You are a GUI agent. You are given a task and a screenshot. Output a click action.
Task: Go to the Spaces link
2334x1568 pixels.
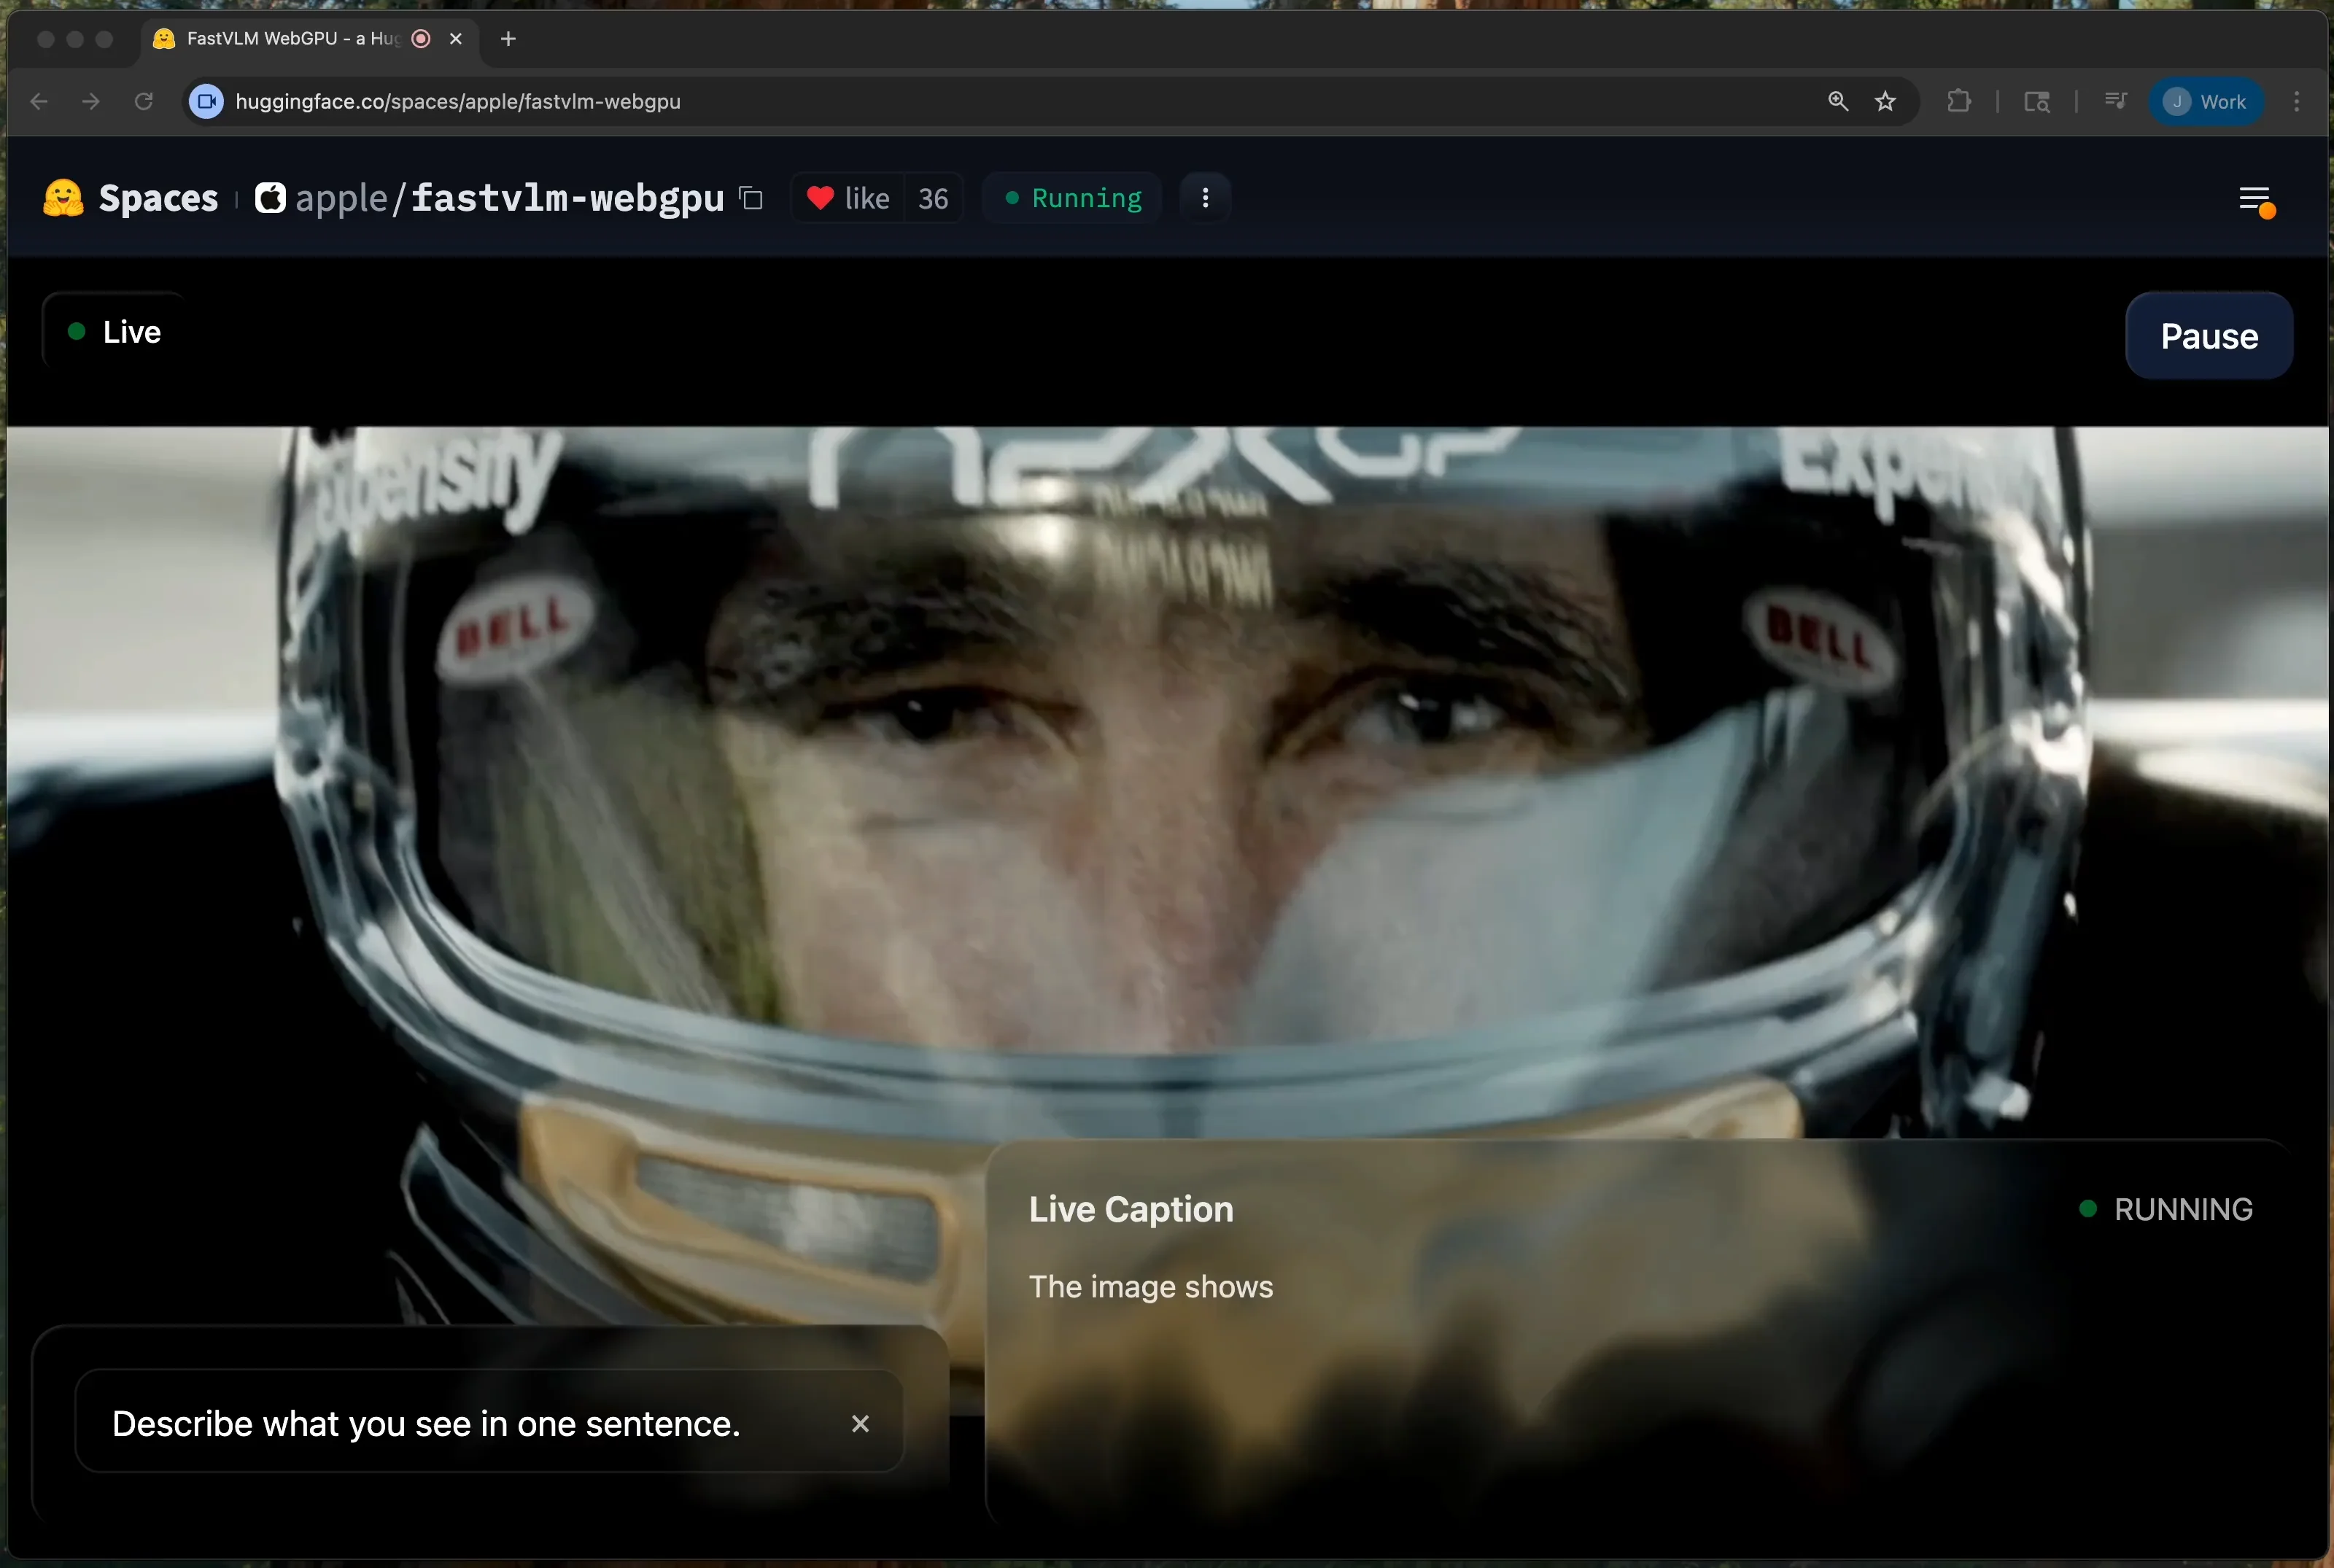click(x=158, y=198)
